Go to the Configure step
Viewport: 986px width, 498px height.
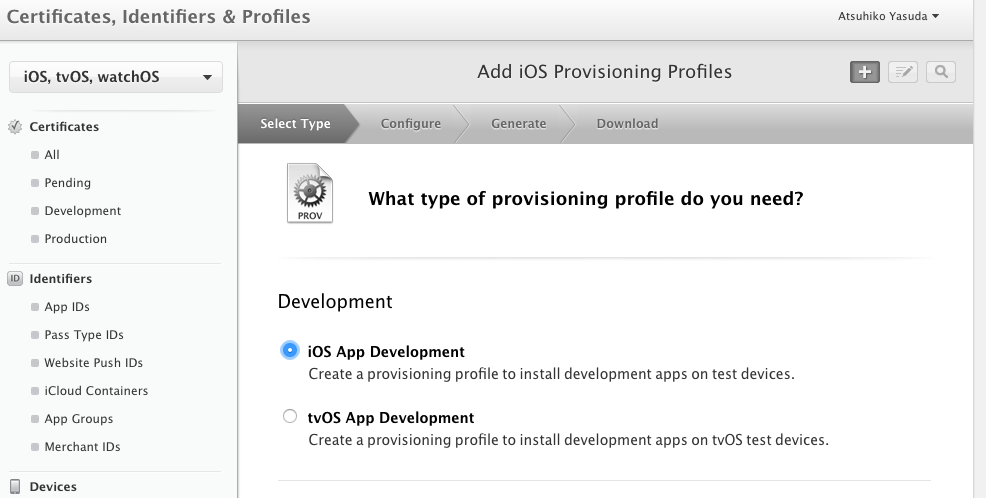(411, 123)
